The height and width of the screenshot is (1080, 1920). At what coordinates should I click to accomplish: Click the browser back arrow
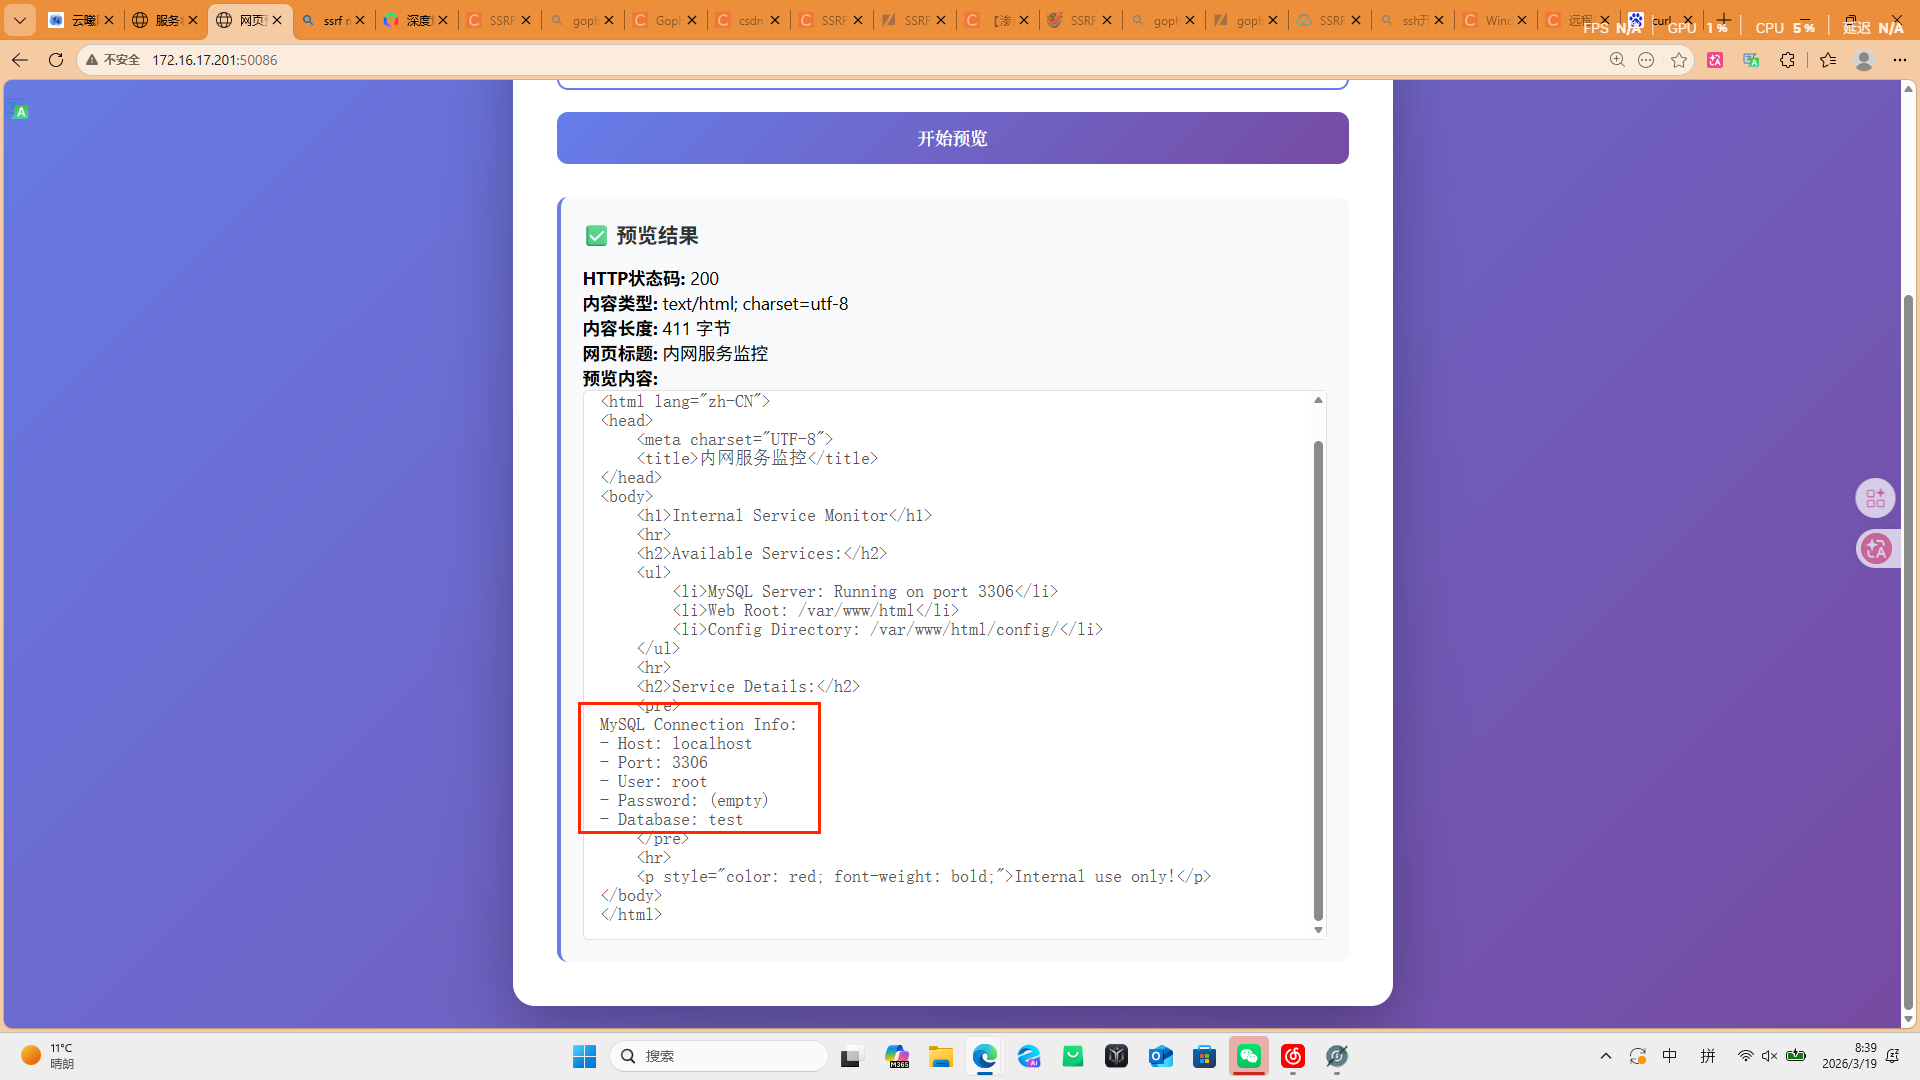[x=19, y=60]
